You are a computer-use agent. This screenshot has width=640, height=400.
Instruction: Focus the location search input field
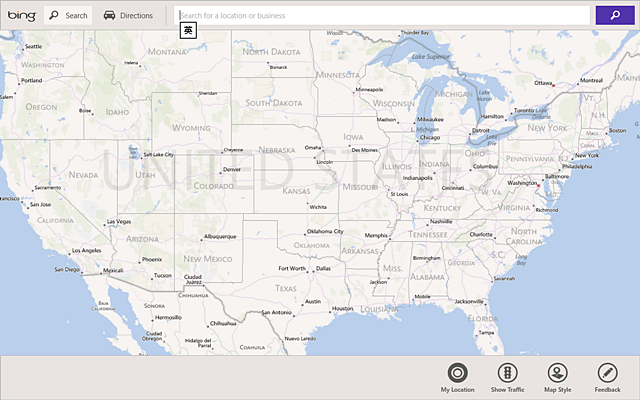382,16
